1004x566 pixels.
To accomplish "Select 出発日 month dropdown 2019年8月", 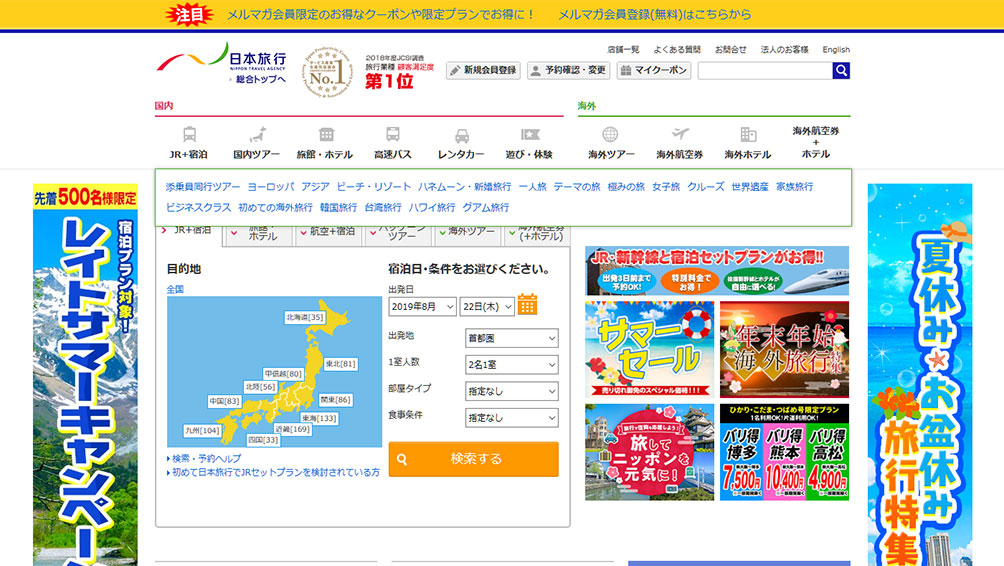I will tap(422, 307).
